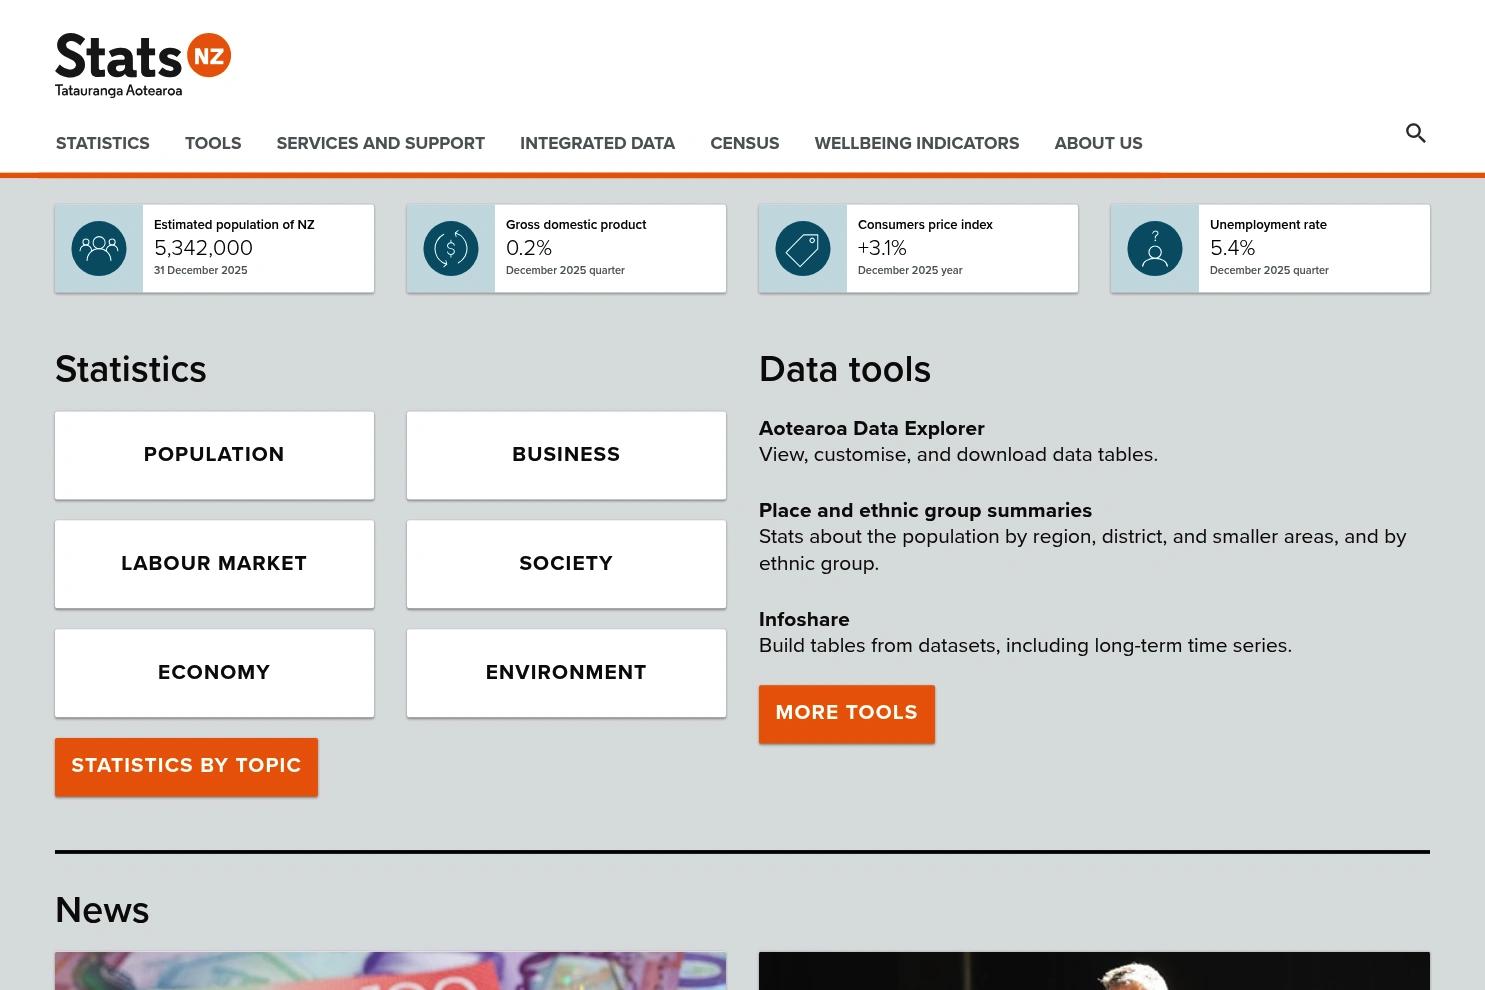Select the Business statistics tile
1485x990 pixels.
tap(566, 455)
